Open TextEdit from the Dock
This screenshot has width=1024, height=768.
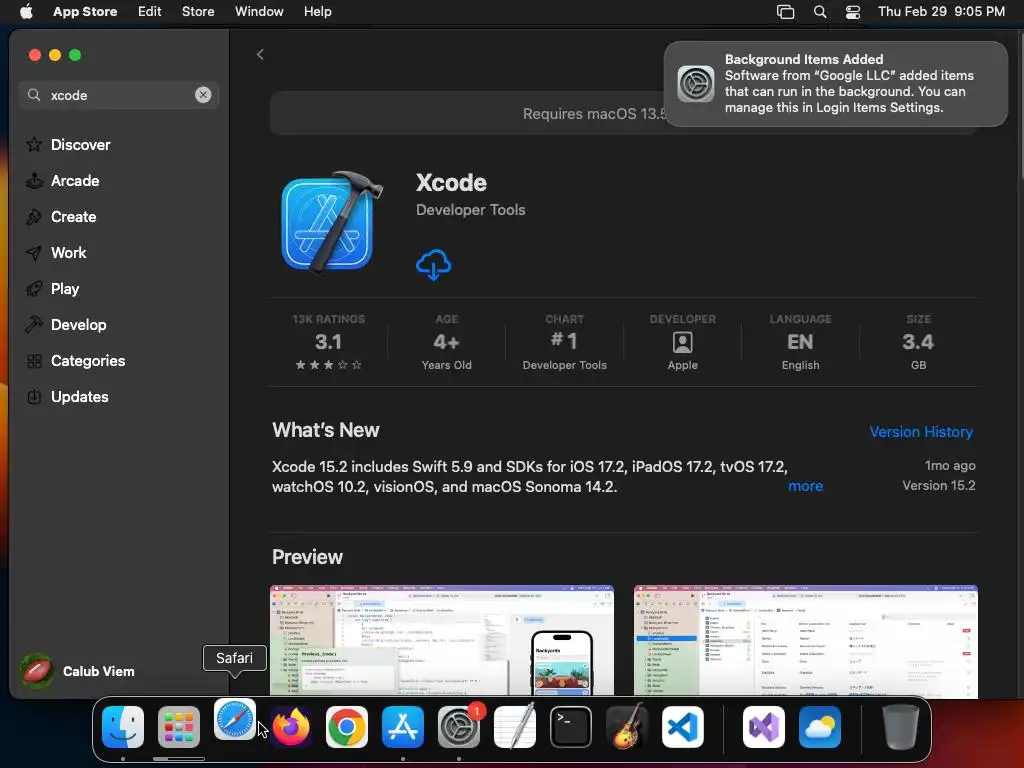point(515,727)
